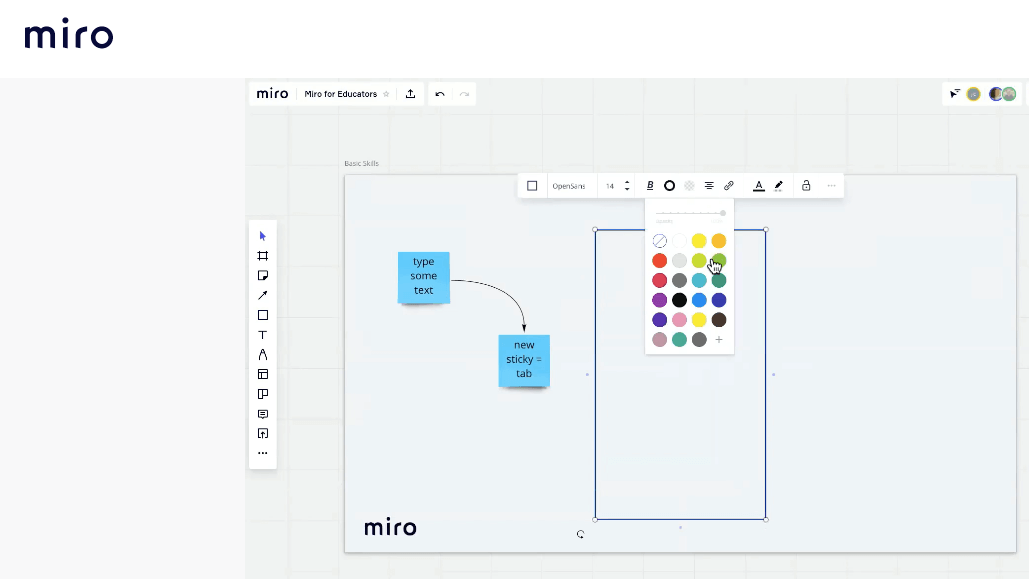The height and width of the screenshot is (579, 1029).
Task: Open the text highlight marker icon
Action: [779, 186]
